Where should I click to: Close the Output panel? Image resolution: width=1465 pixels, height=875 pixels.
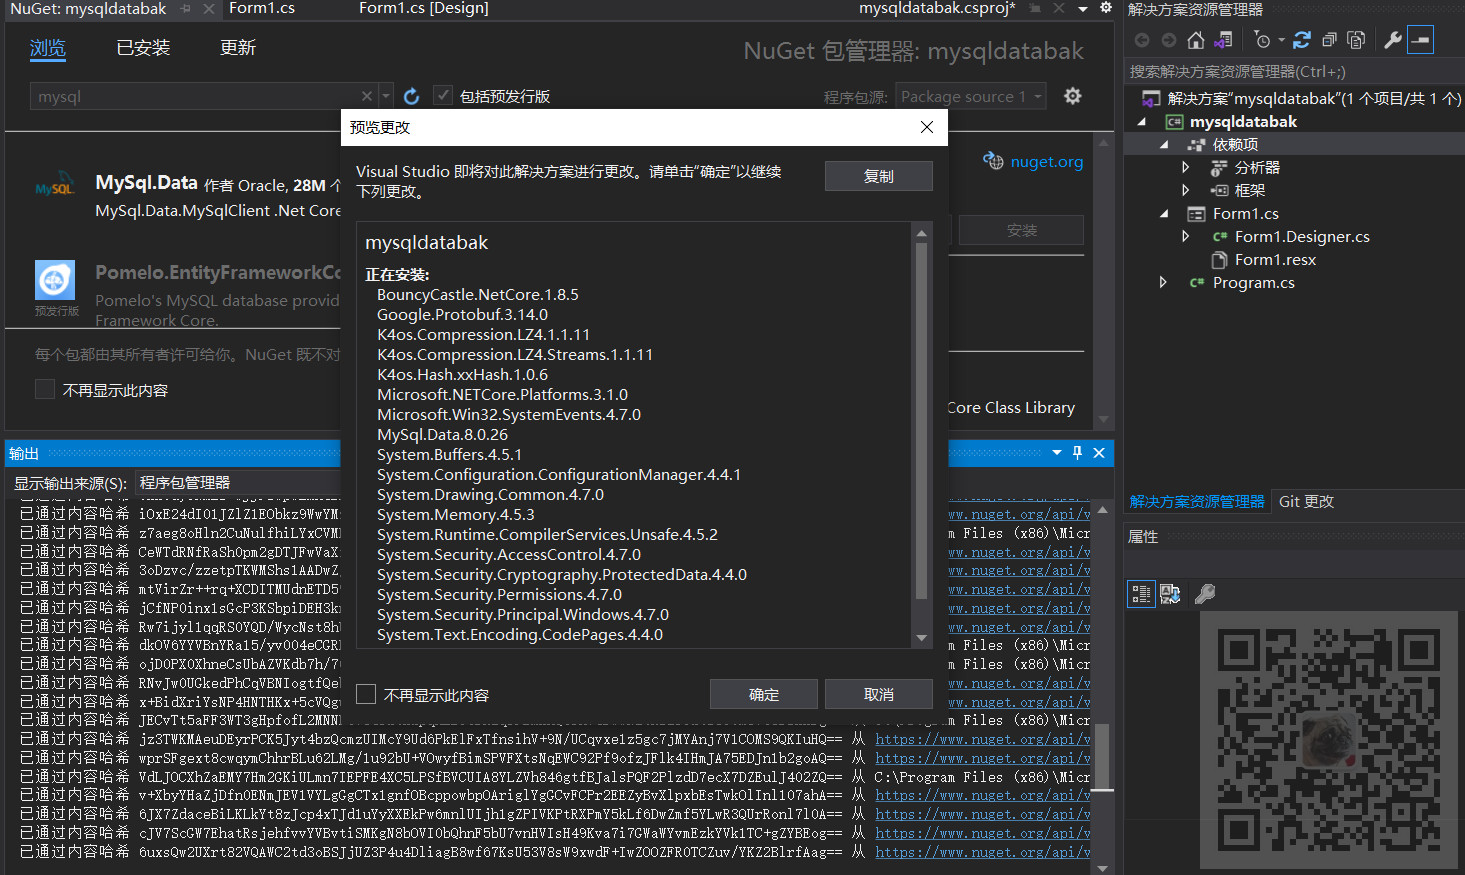[x=1099, y=453]
